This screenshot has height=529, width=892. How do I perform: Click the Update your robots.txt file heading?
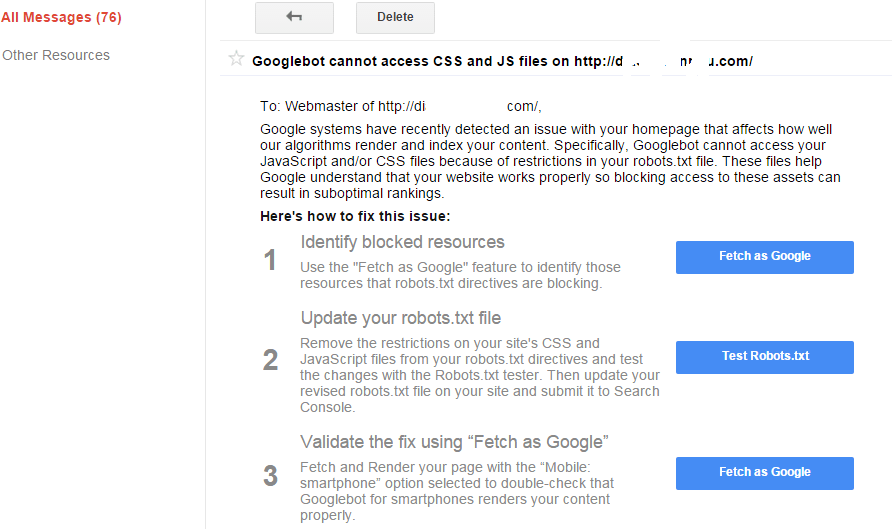tap(400, 318)
